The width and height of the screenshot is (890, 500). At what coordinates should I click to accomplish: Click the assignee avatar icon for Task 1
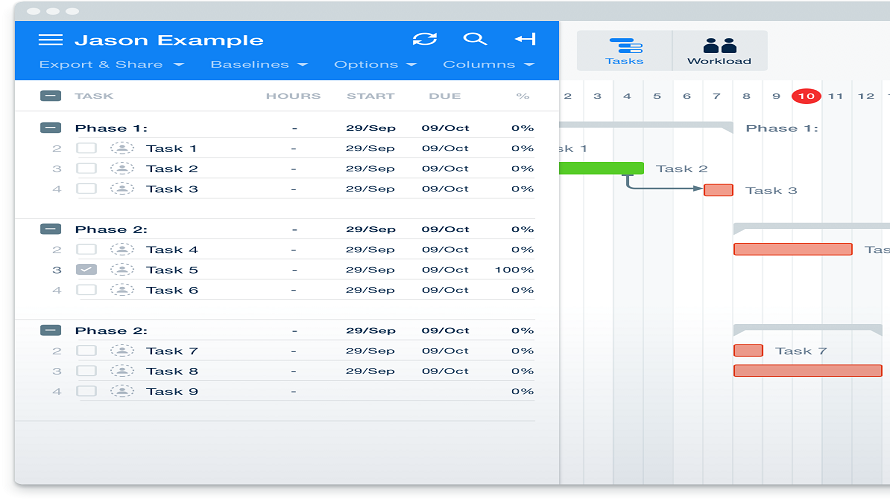[122, 148]
